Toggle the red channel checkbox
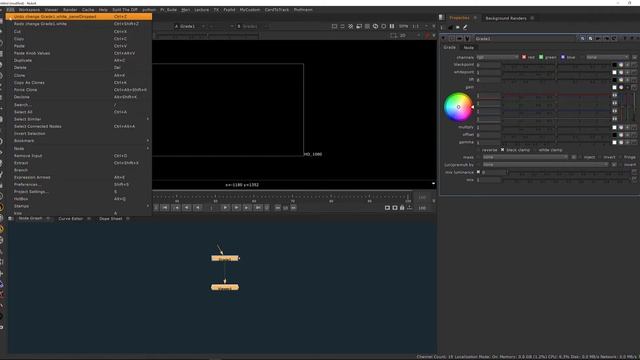Screen dimensions: 640x360 pyautogui.click(x=524, y=57)
